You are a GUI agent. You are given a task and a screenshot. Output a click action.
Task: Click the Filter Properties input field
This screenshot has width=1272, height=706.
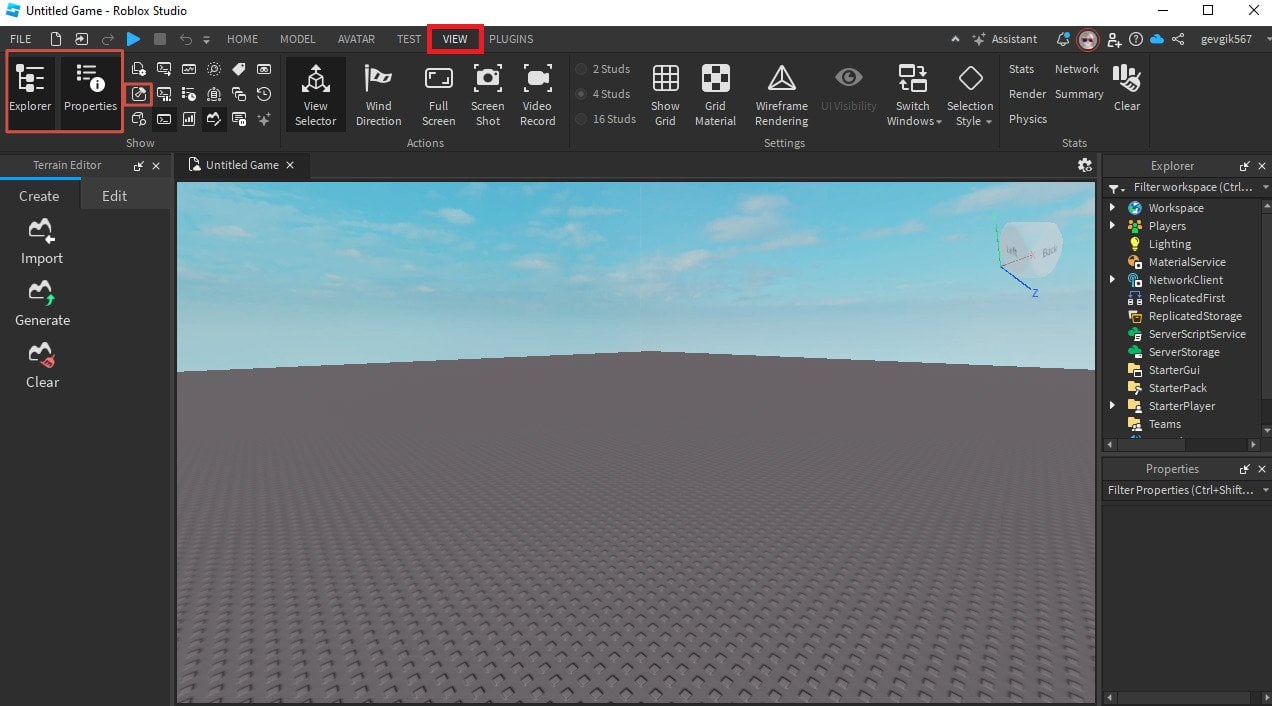[1181, 490]
